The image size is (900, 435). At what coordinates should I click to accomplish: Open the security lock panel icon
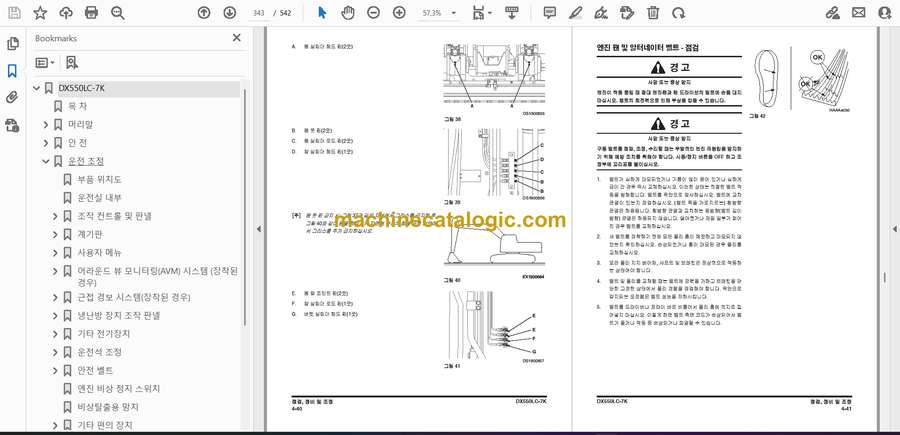click(13, 125)
